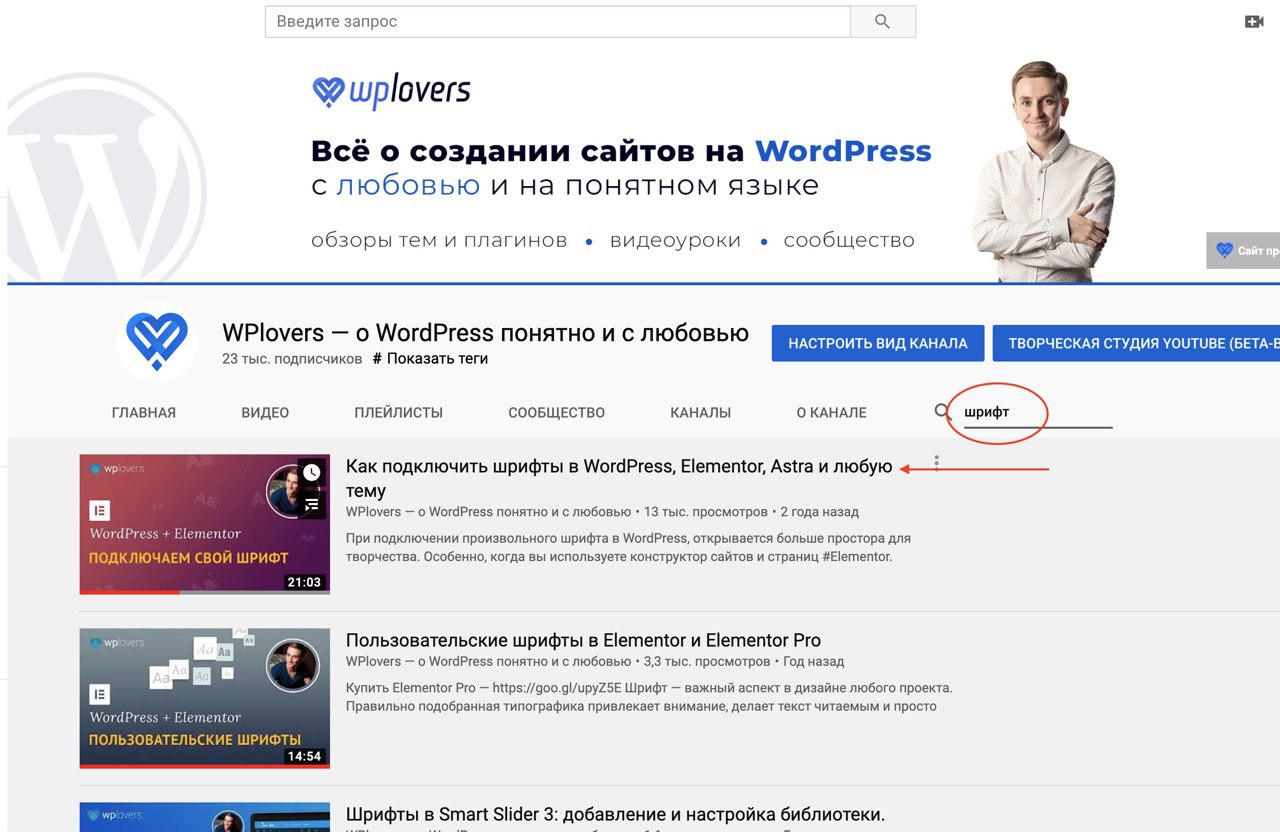
Task: Open video 'Шрифты в Smart Slider 3'
Action: tap(615, 814)
